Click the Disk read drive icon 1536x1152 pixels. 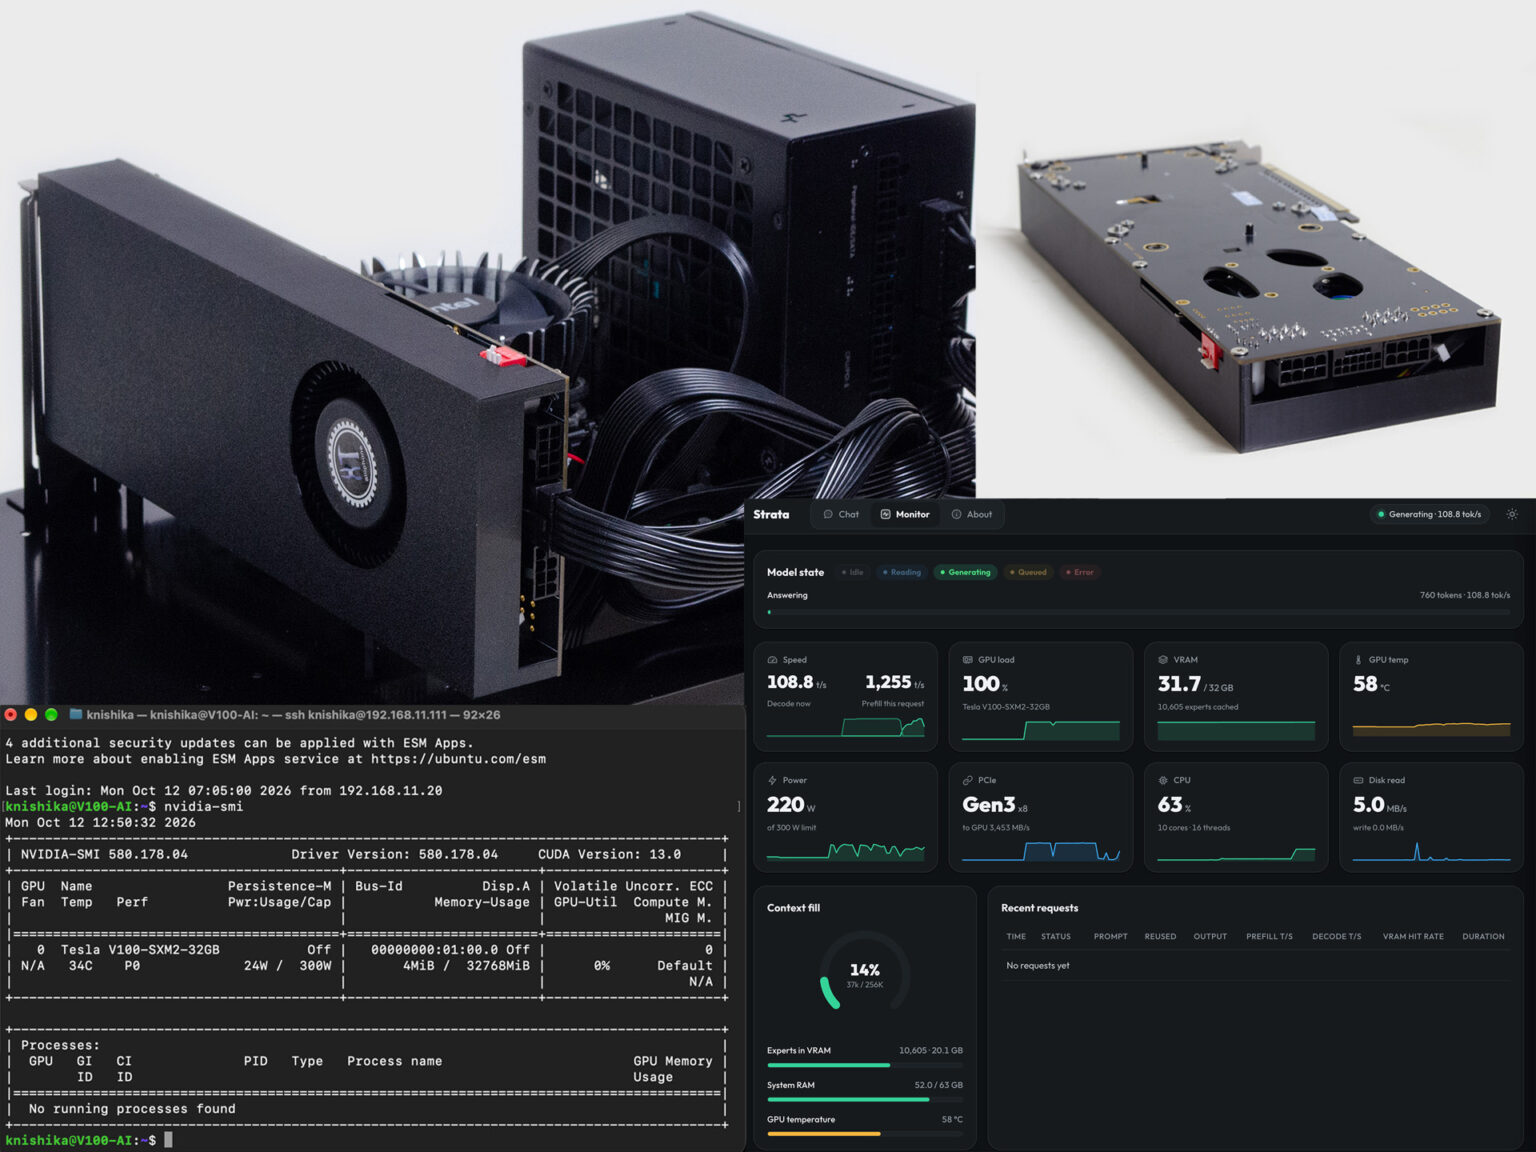pyautogui.click(x=1358, y=780)
